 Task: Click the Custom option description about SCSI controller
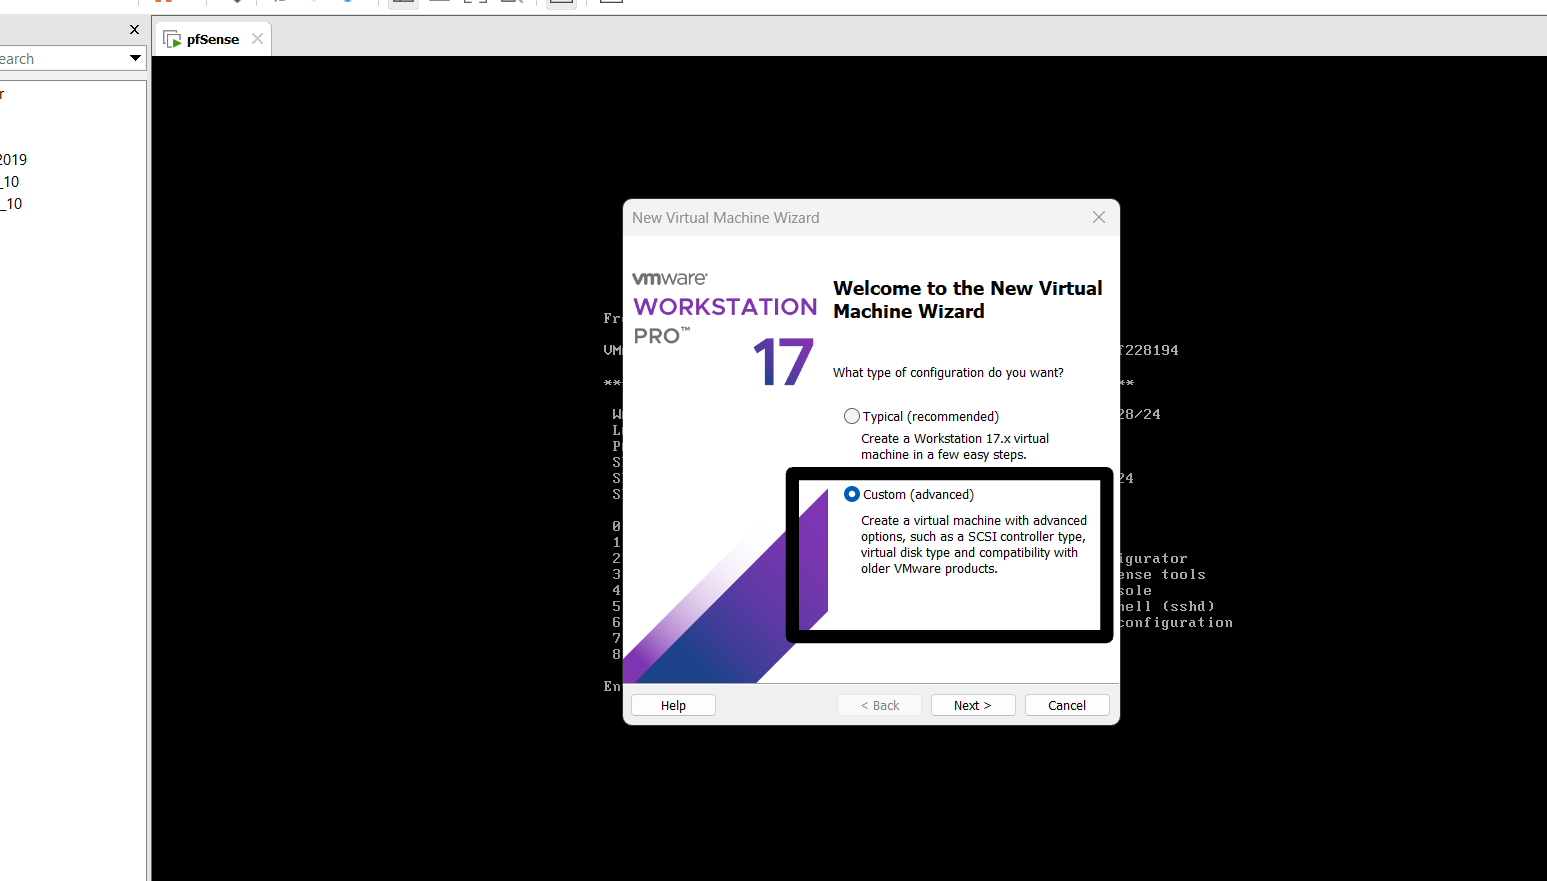[x=974, y=545]
